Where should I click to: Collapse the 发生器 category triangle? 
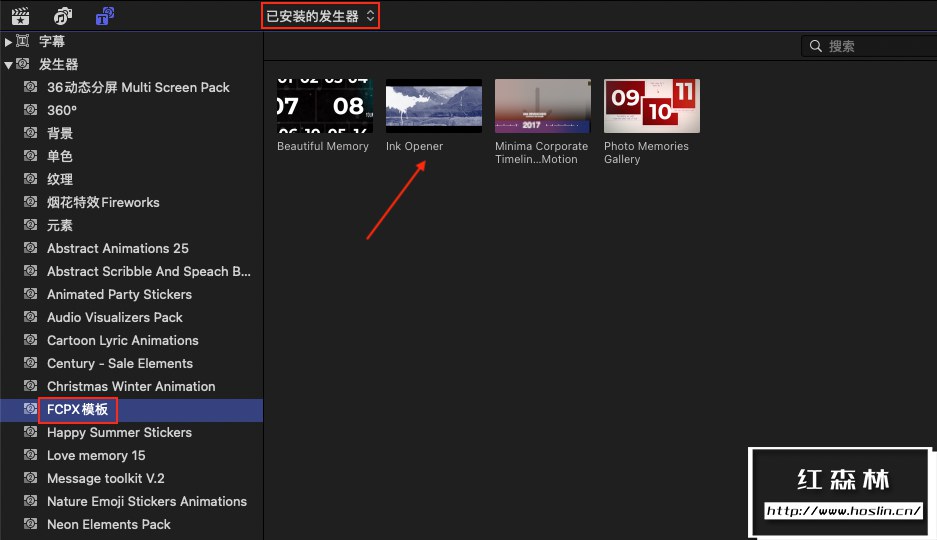coord(8,65)
